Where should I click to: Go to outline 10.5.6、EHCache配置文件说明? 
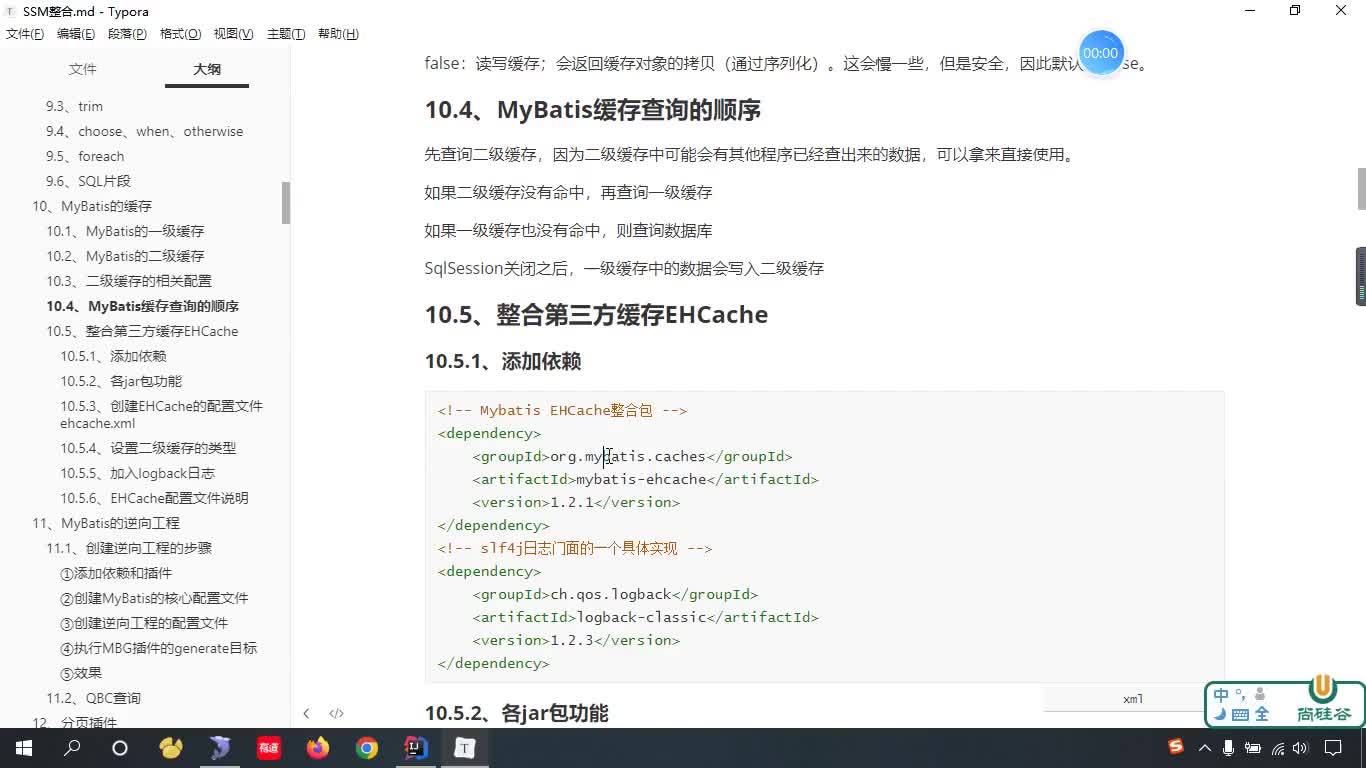click(154, 498)
